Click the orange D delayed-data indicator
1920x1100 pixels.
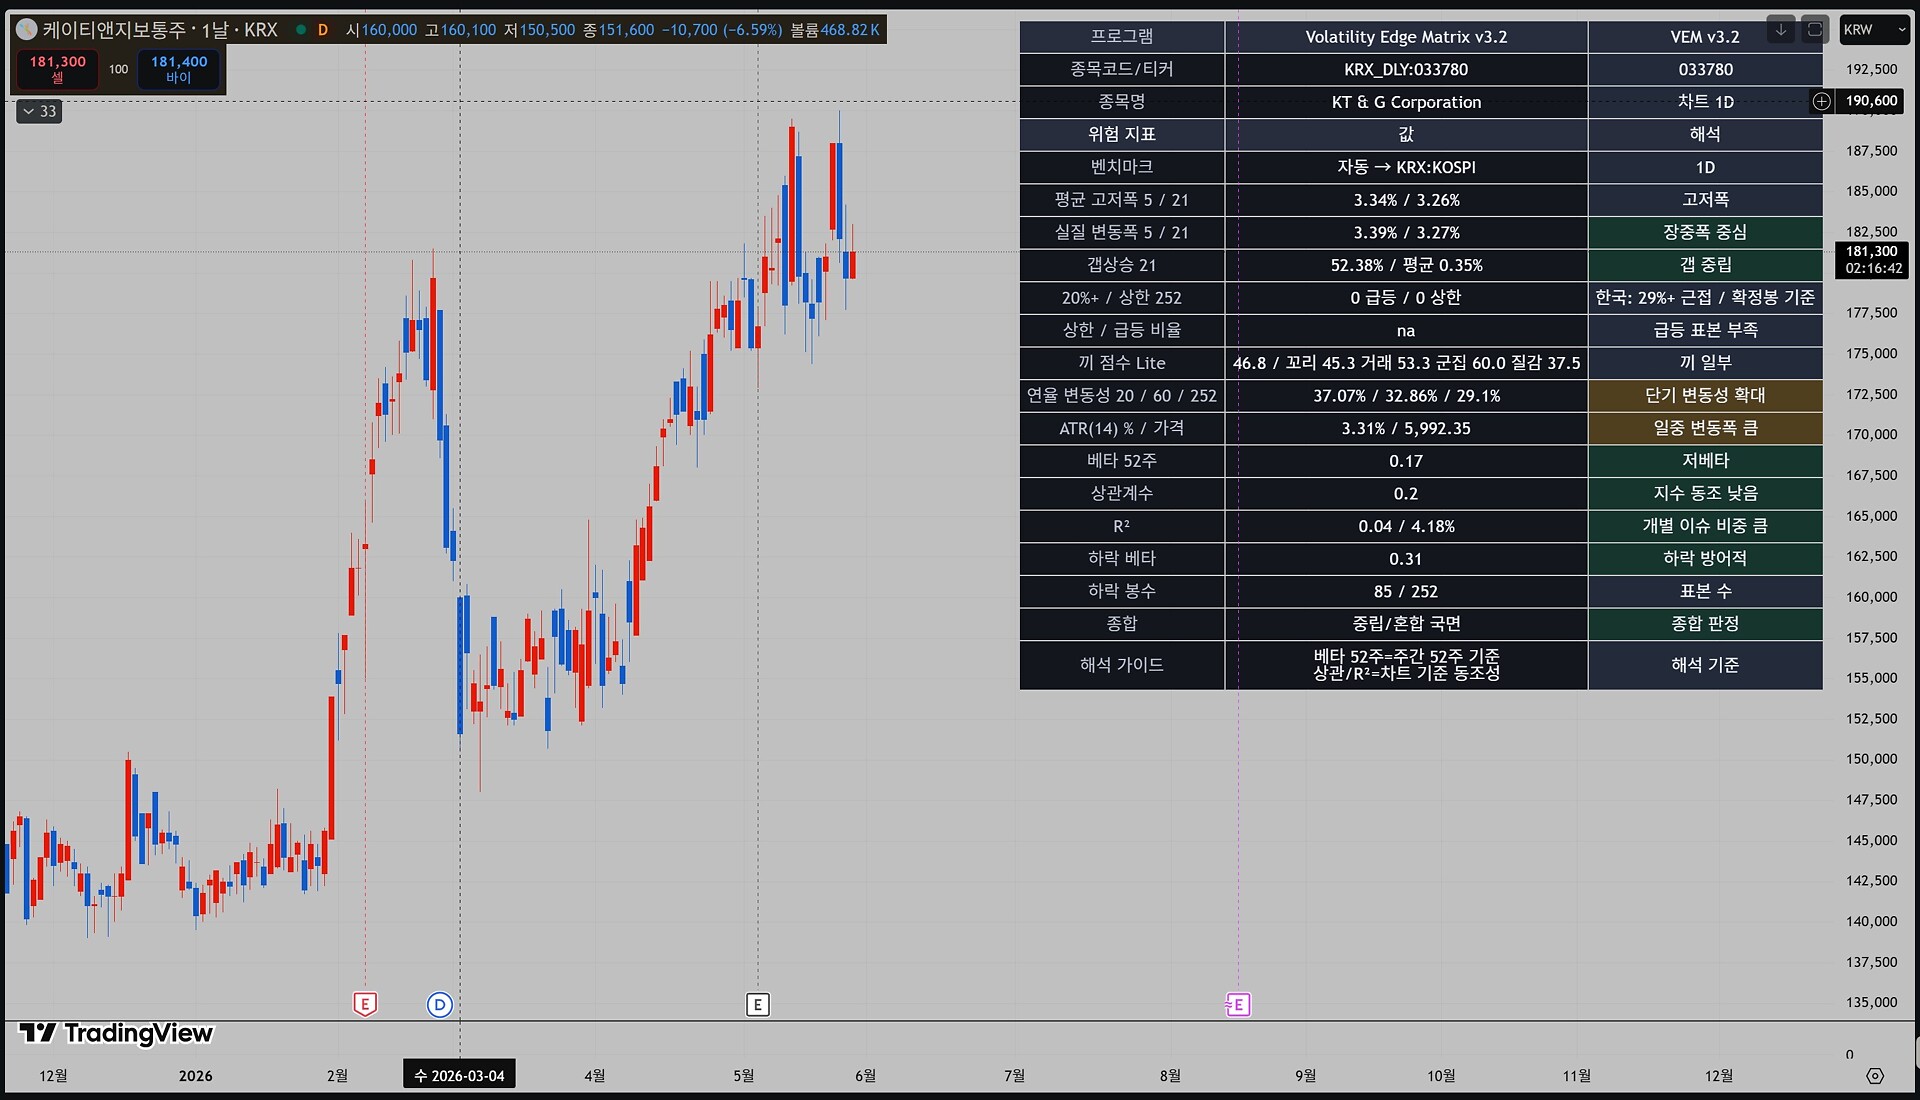[x=323, y=30]
